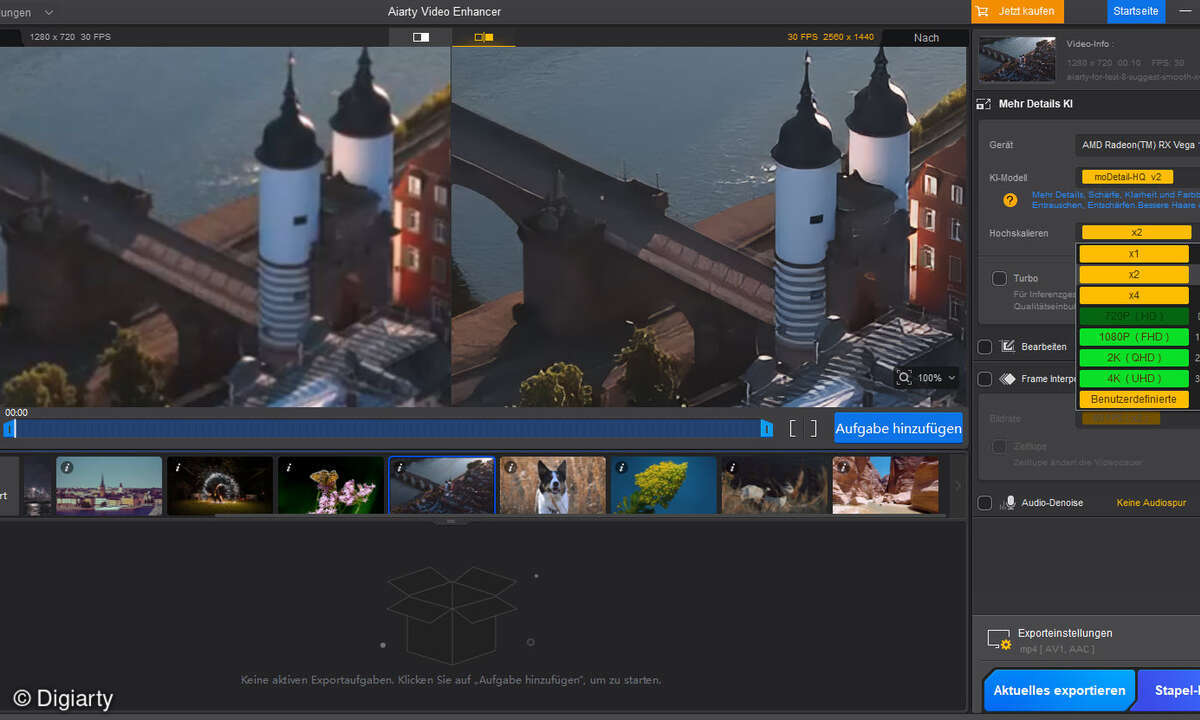
Task: Choose Benutzerdefinierte custom resolution option
Action: pos(1134,399)
